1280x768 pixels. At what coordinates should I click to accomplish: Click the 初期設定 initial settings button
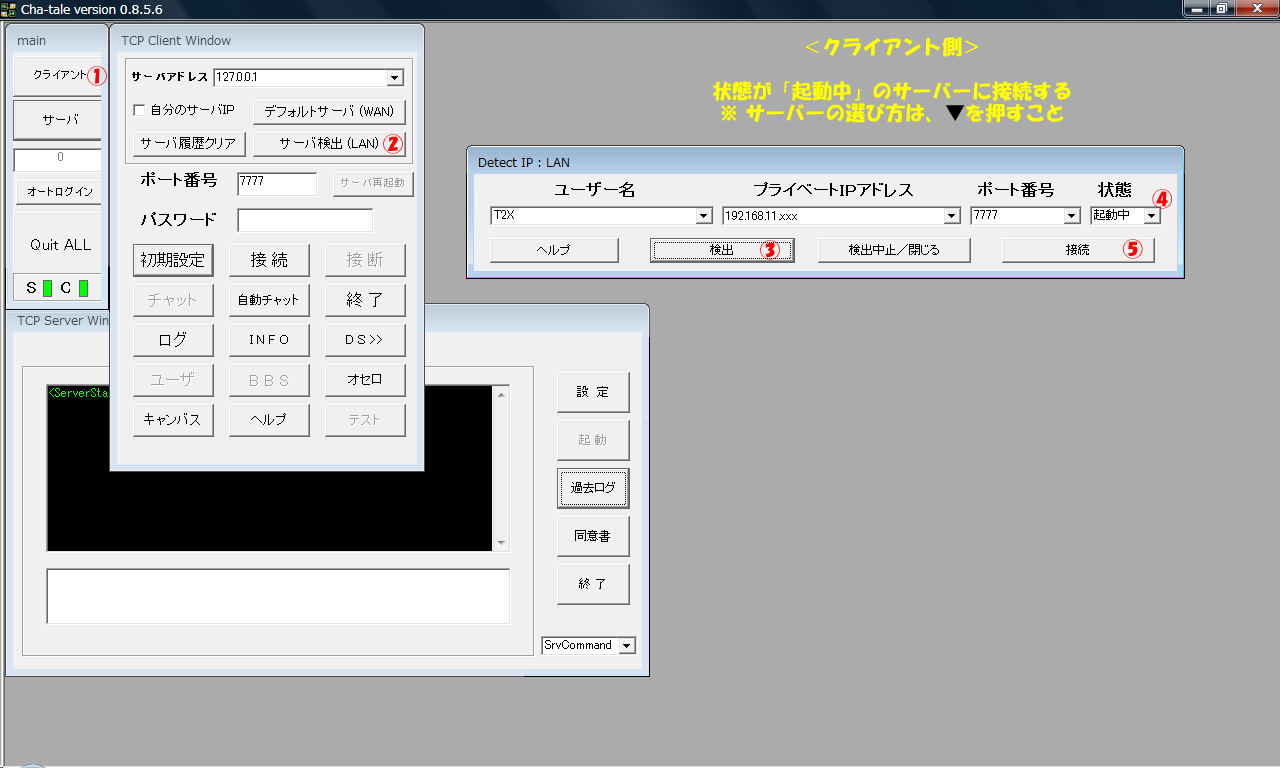(x=173, y=260)
